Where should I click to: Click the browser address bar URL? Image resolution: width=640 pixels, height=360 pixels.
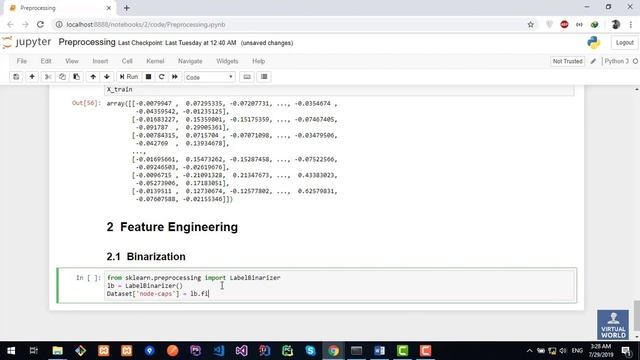click(146, 24)
